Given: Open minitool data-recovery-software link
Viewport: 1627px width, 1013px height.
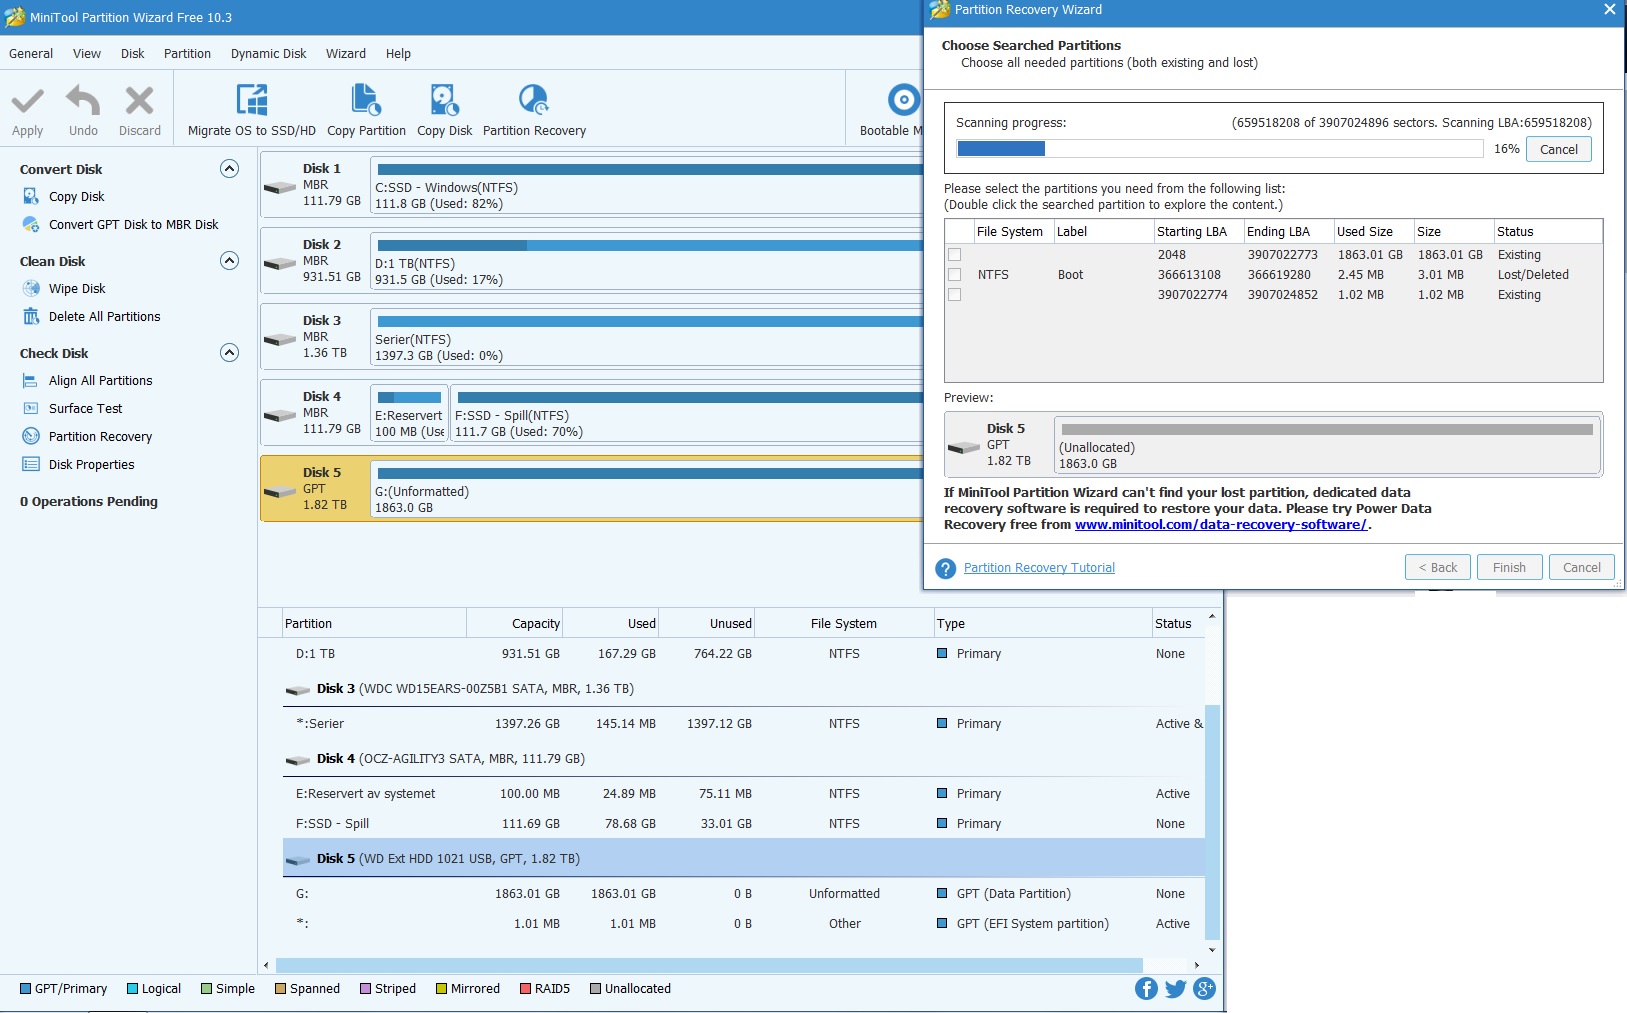Looking at the screenshot, I should pyautogui.click(x=1221, y=525).
